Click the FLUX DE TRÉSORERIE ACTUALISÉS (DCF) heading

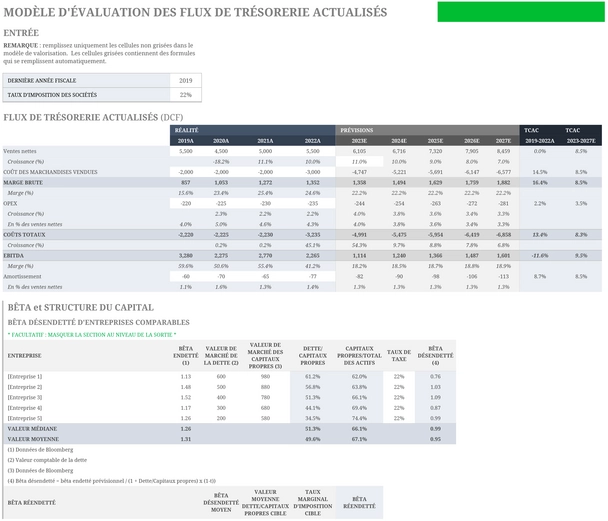[93, 117]
